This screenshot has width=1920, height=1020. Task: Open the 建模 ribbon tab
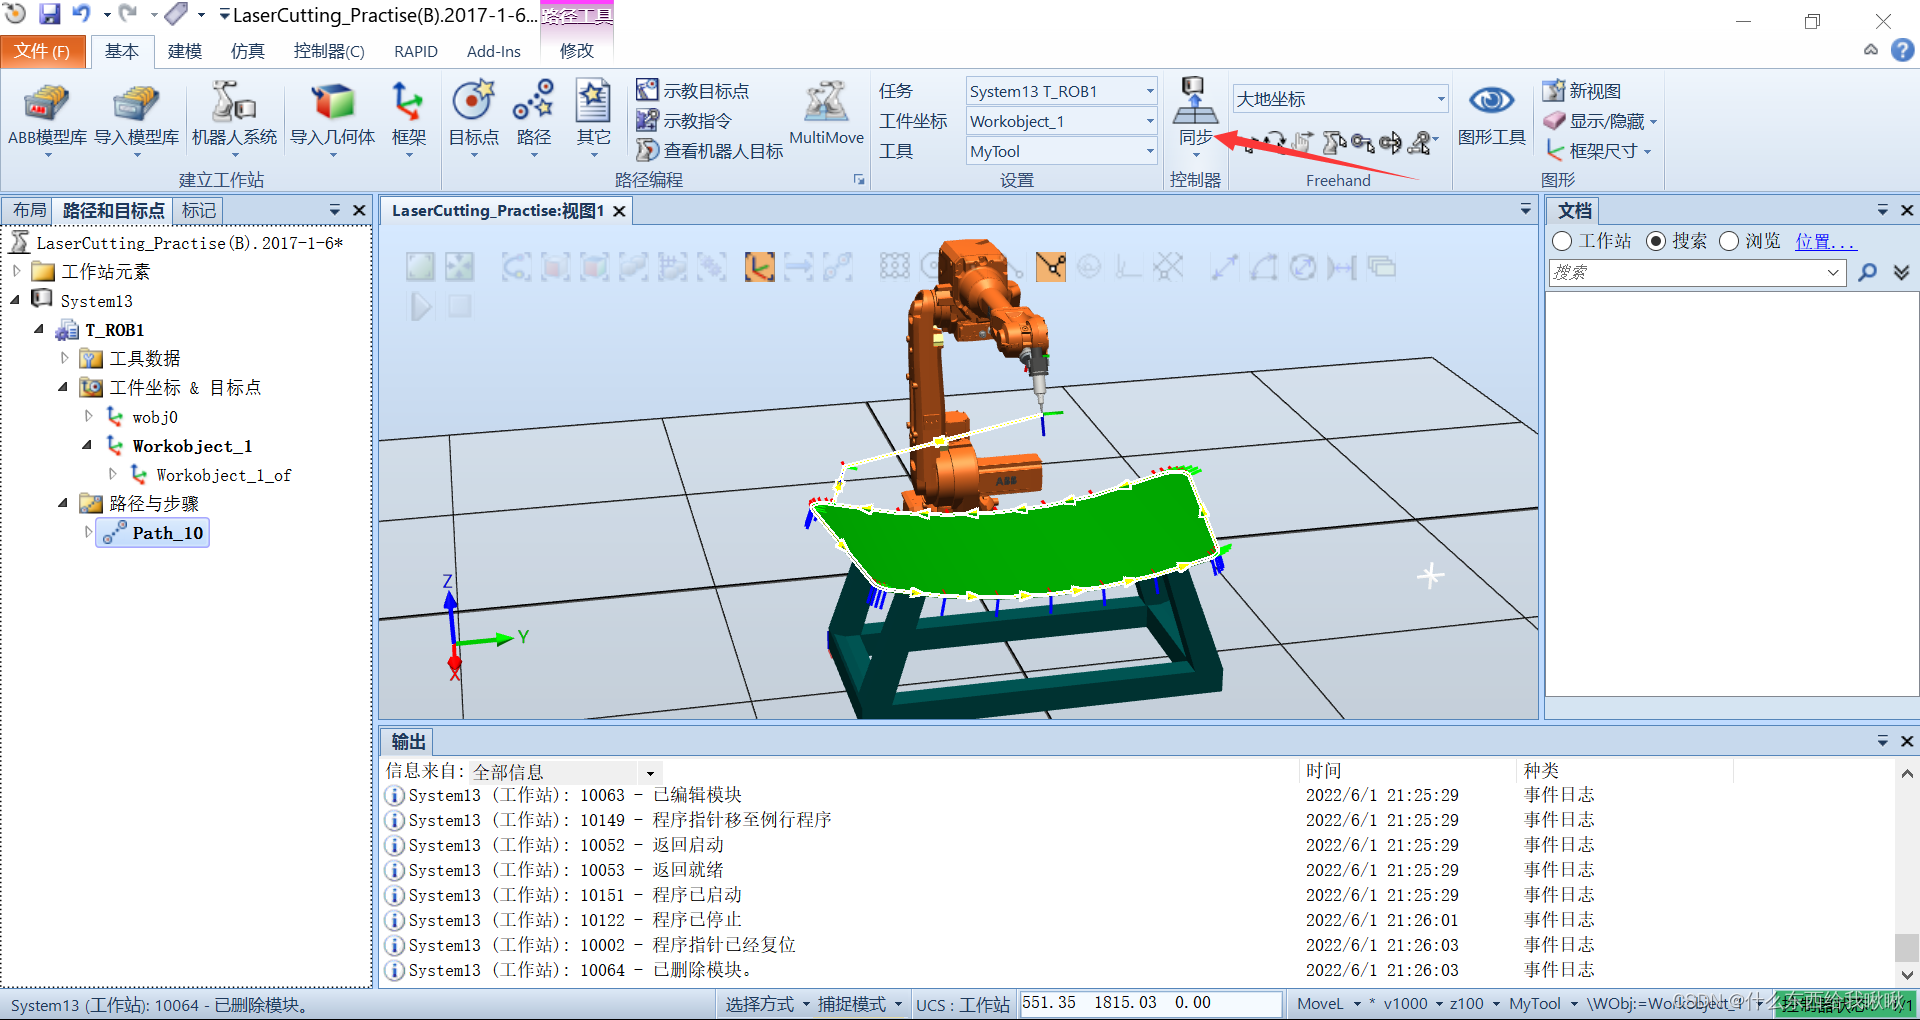185,51
